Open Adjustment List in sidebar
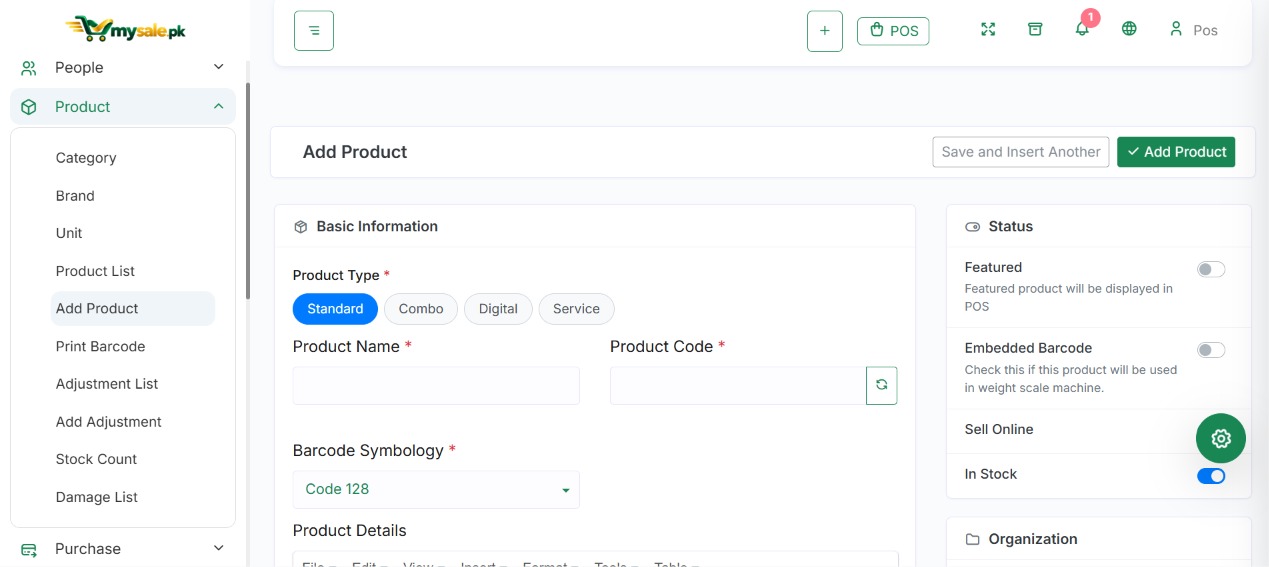Viewport: 1269px width, 567px height. (107, 384)
